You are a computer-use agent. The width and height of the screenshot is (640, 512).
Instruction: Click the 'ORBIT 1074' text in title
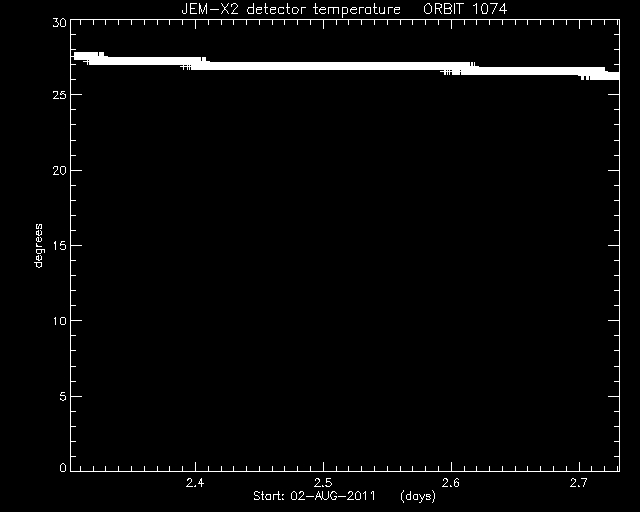tap(465, 9)
